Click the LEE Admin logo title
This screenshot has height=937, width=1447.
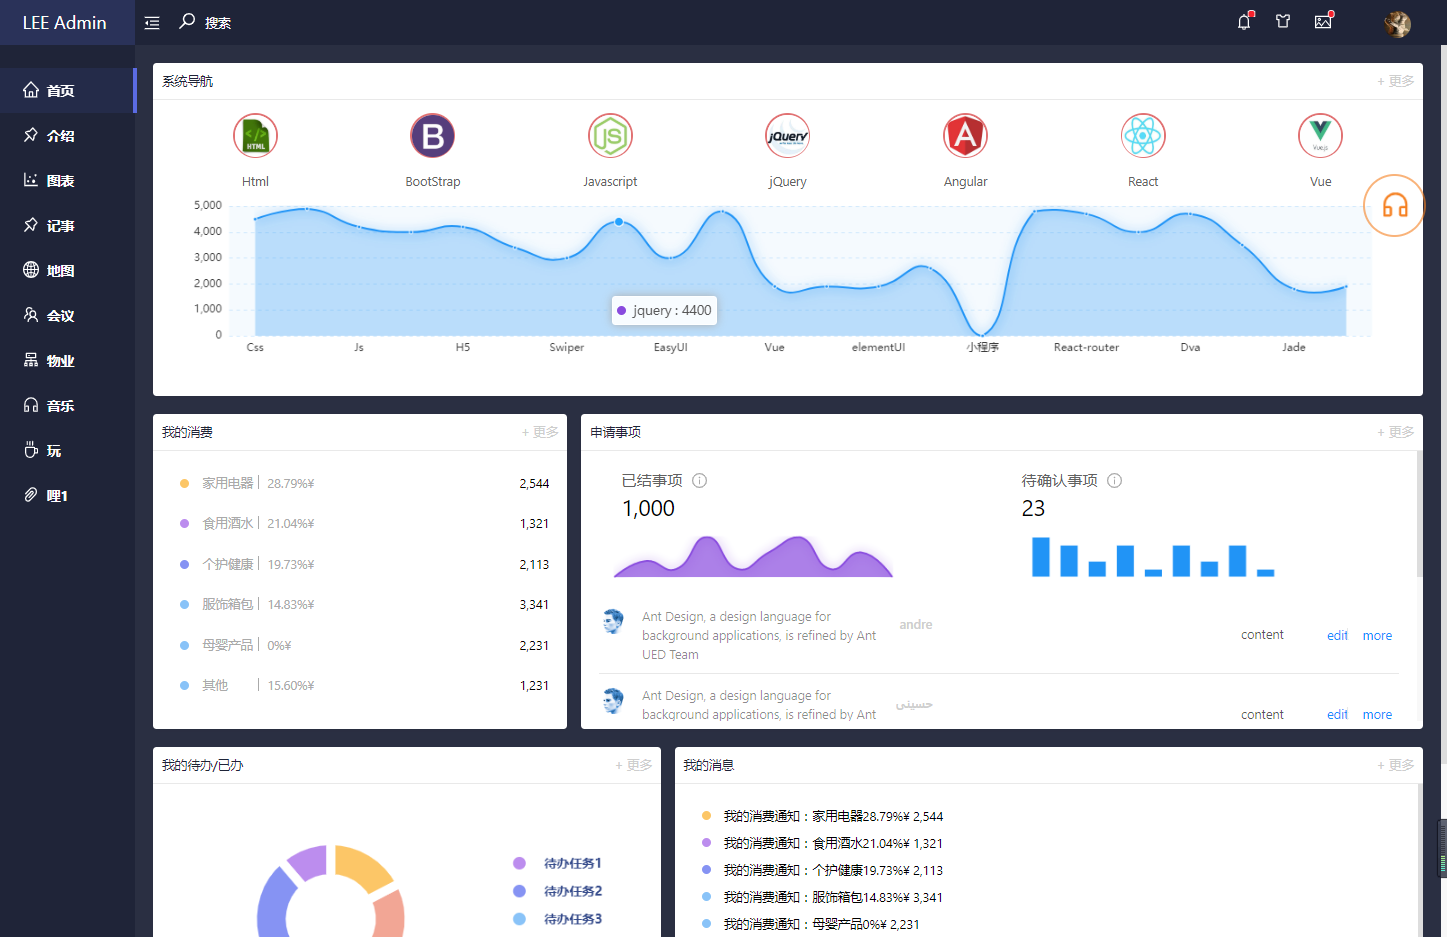[x=65, y=23]
